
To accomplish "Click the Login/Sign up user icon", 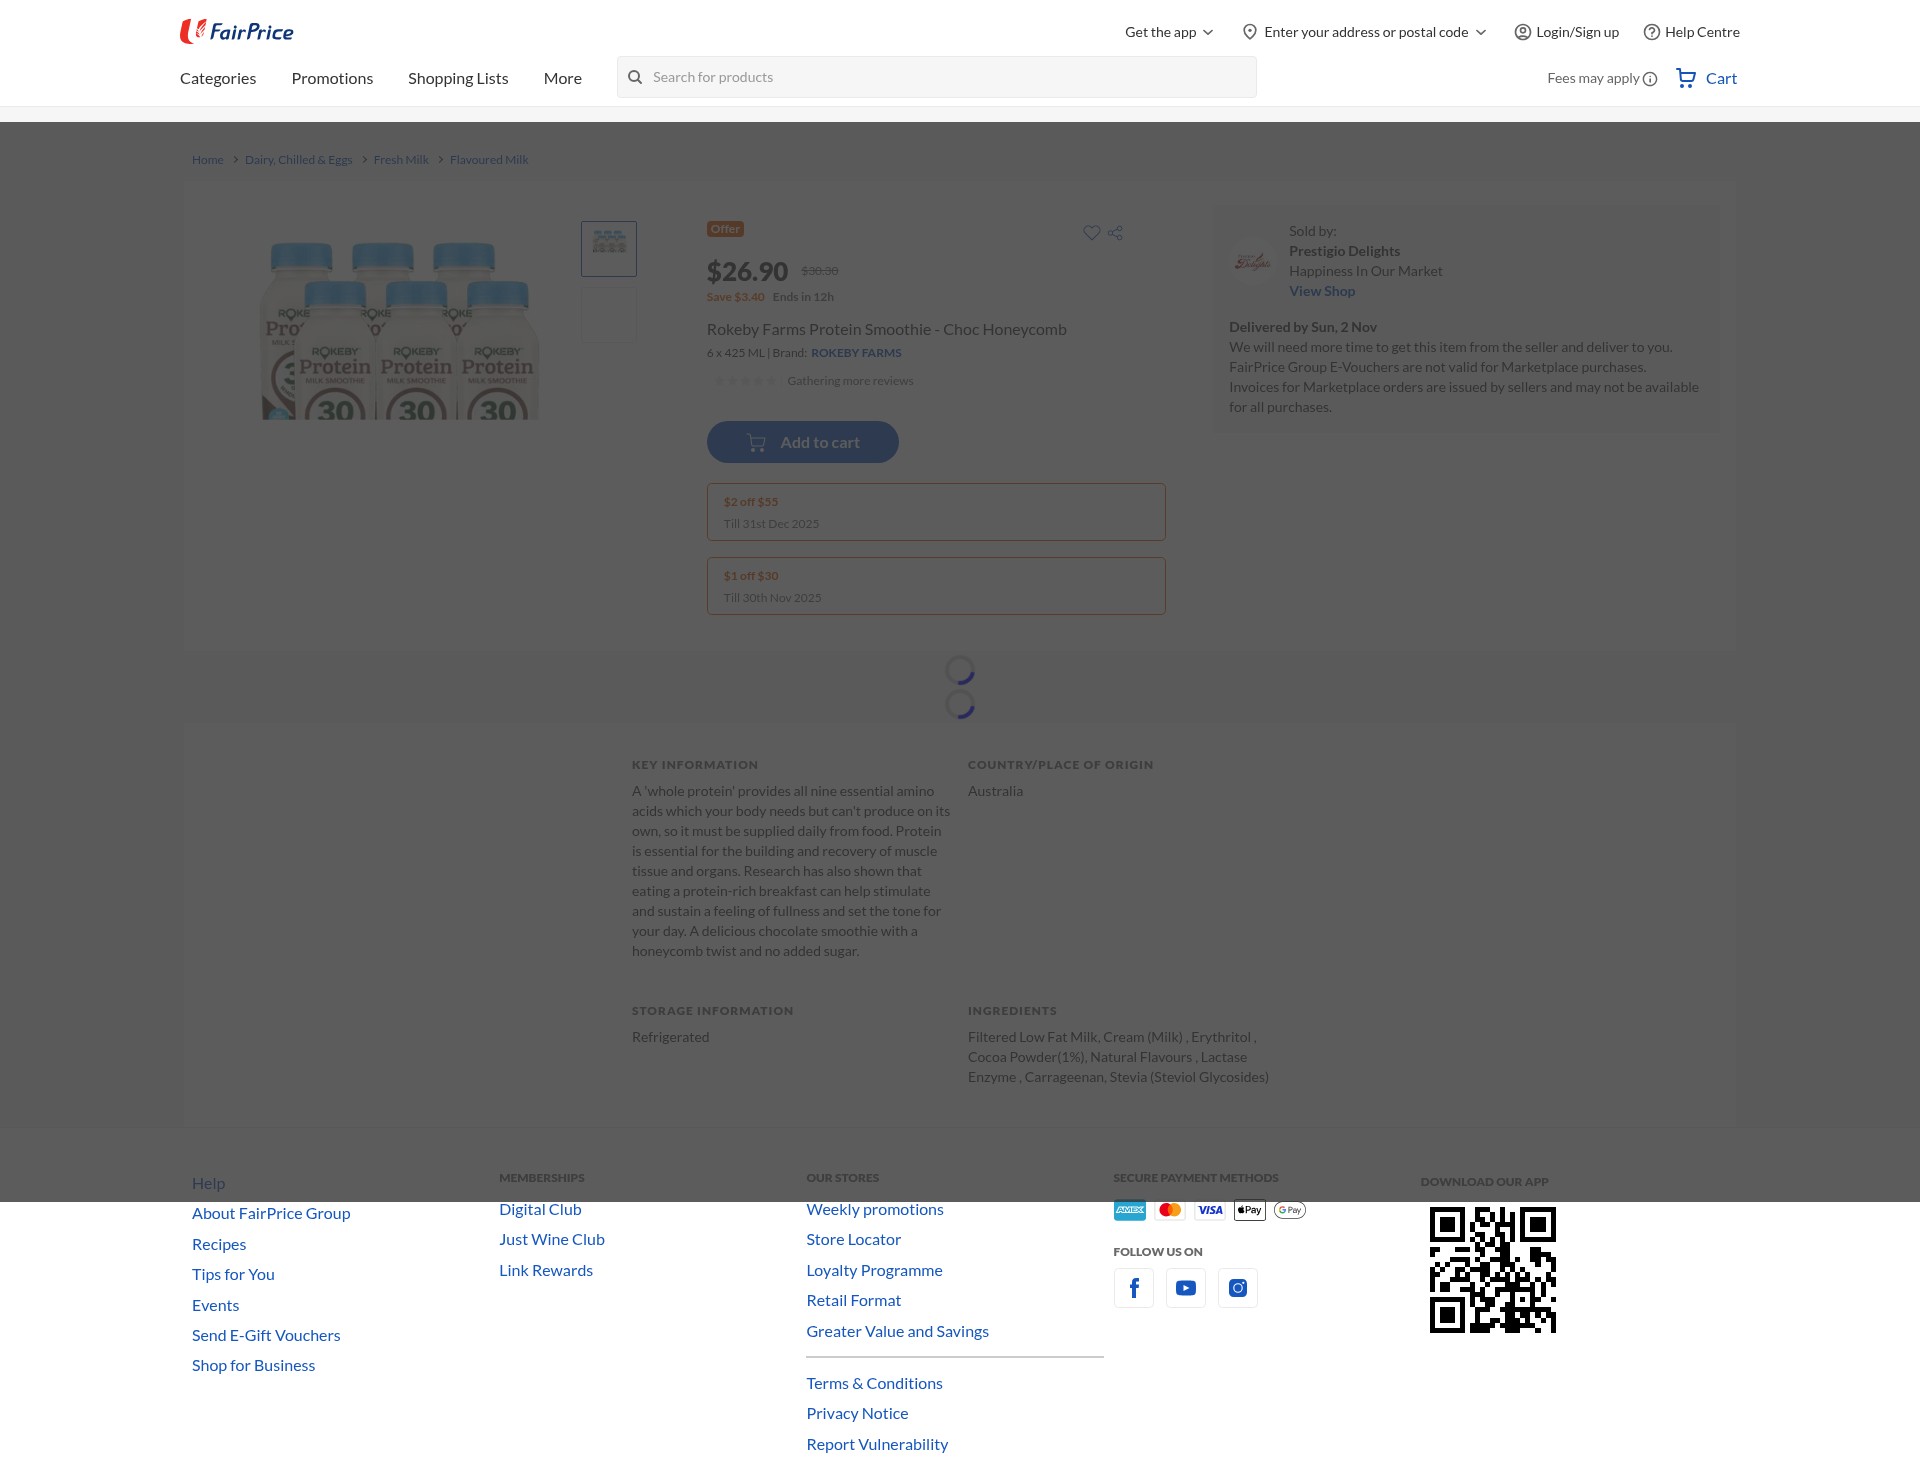I will [1522, 32].
